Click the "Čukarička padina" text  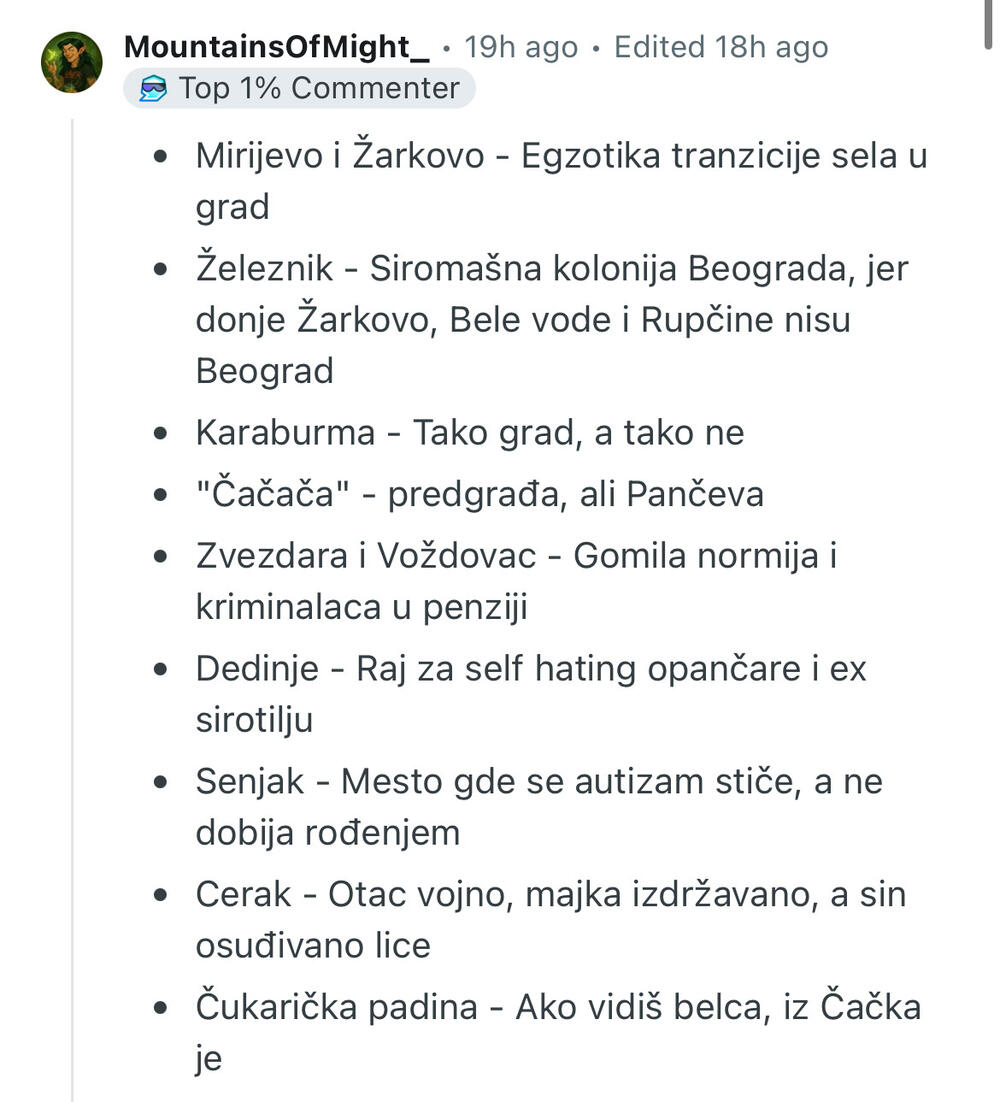pyautogui.click(x=337, y=1006)
